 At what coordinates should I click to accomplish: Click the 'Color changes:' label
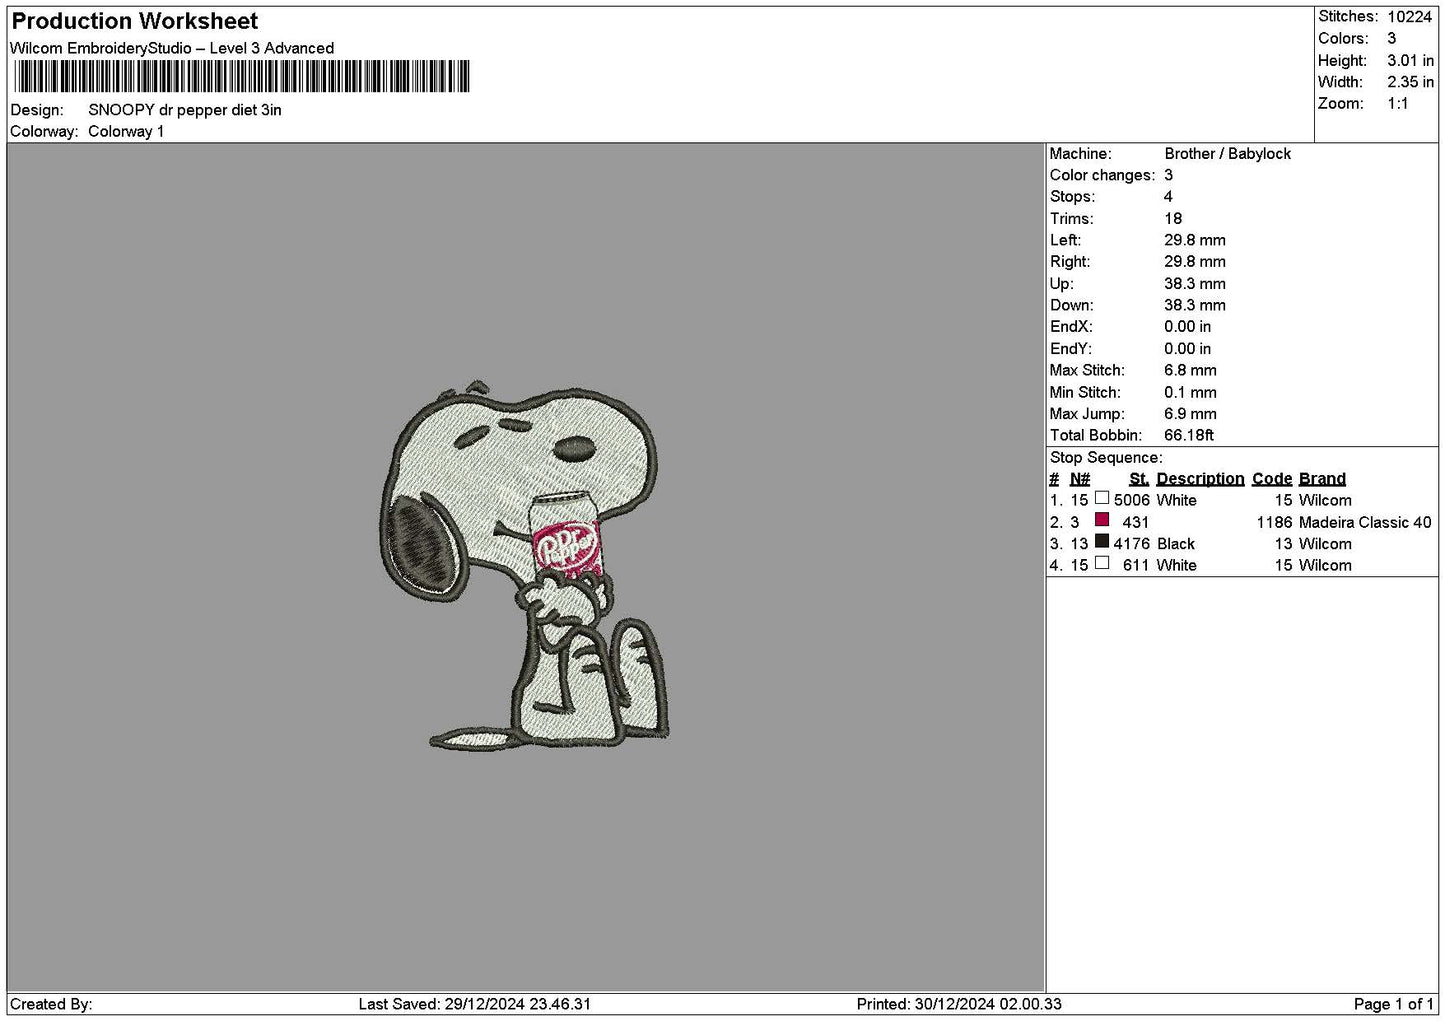[x=1102, y=175]
